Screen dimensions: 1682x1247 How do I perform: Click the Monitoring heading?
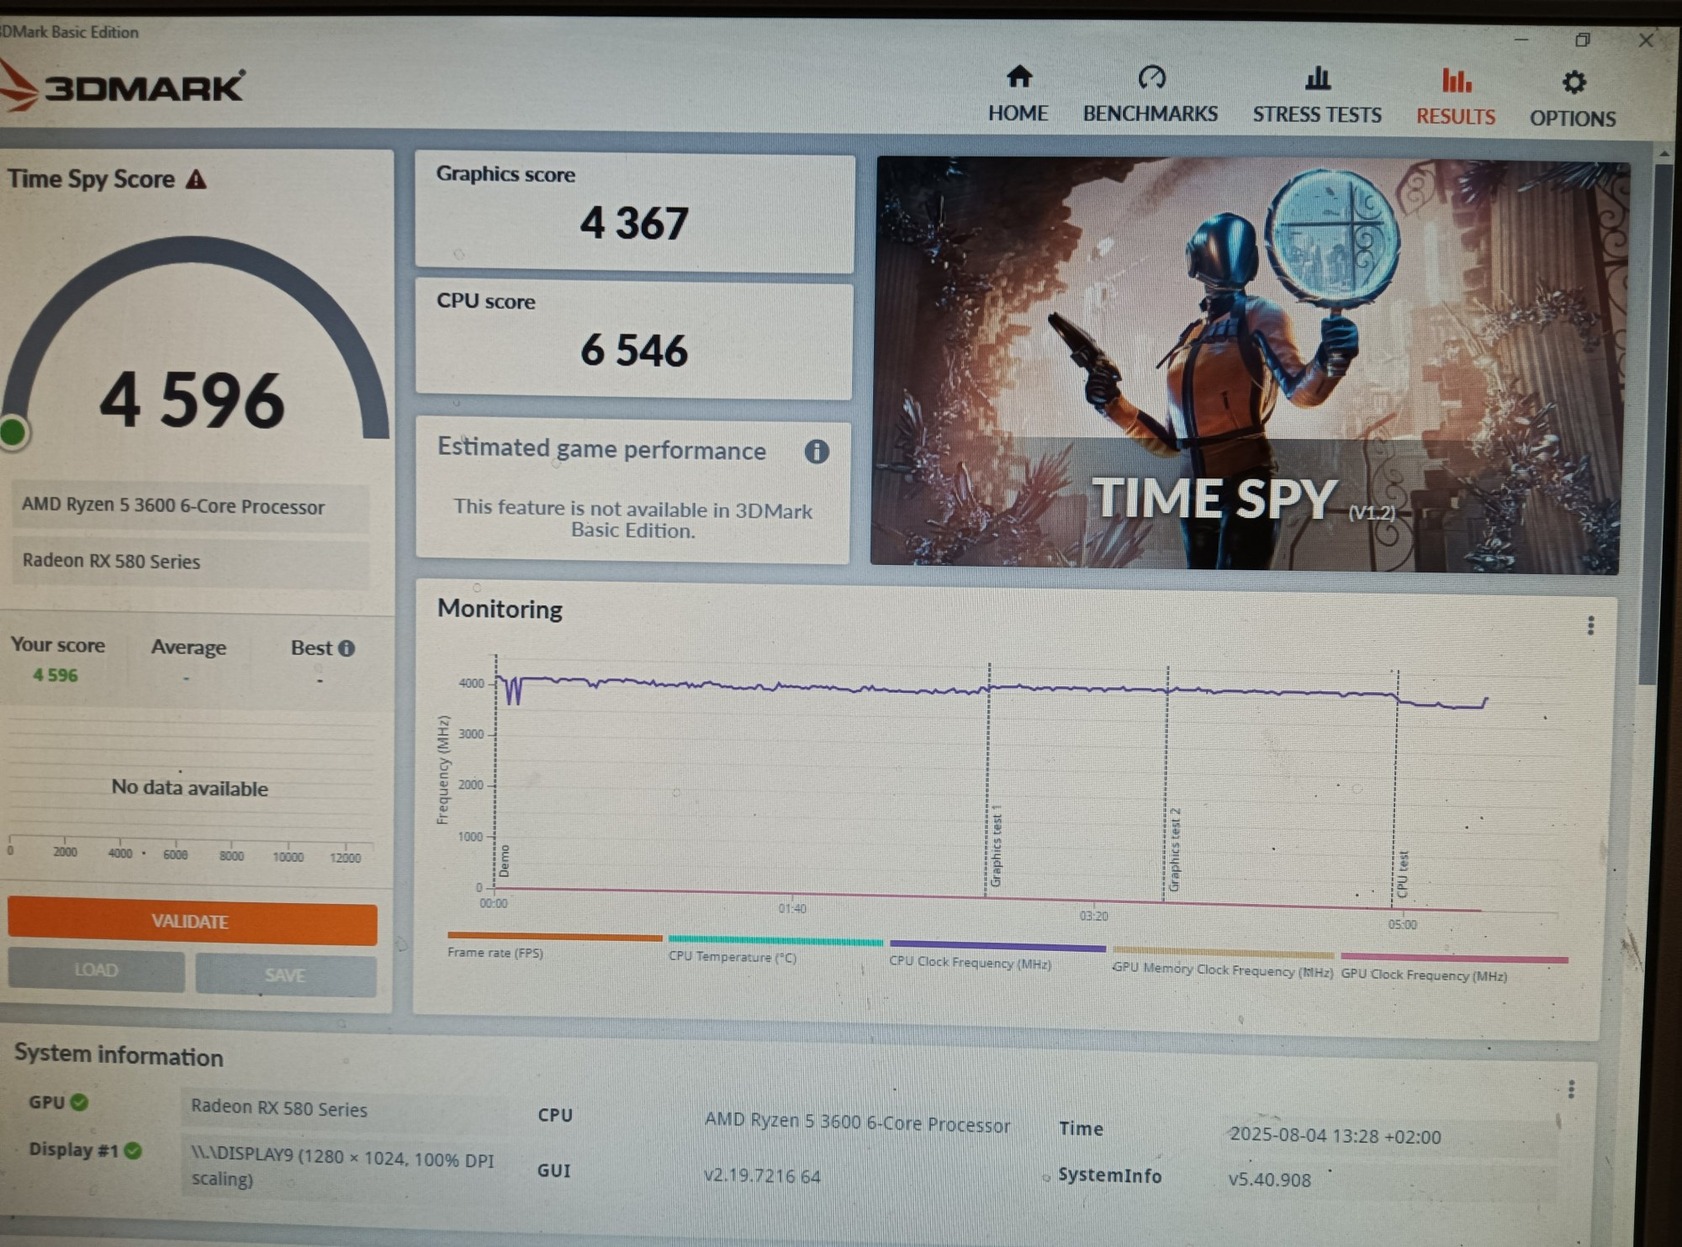500,609
